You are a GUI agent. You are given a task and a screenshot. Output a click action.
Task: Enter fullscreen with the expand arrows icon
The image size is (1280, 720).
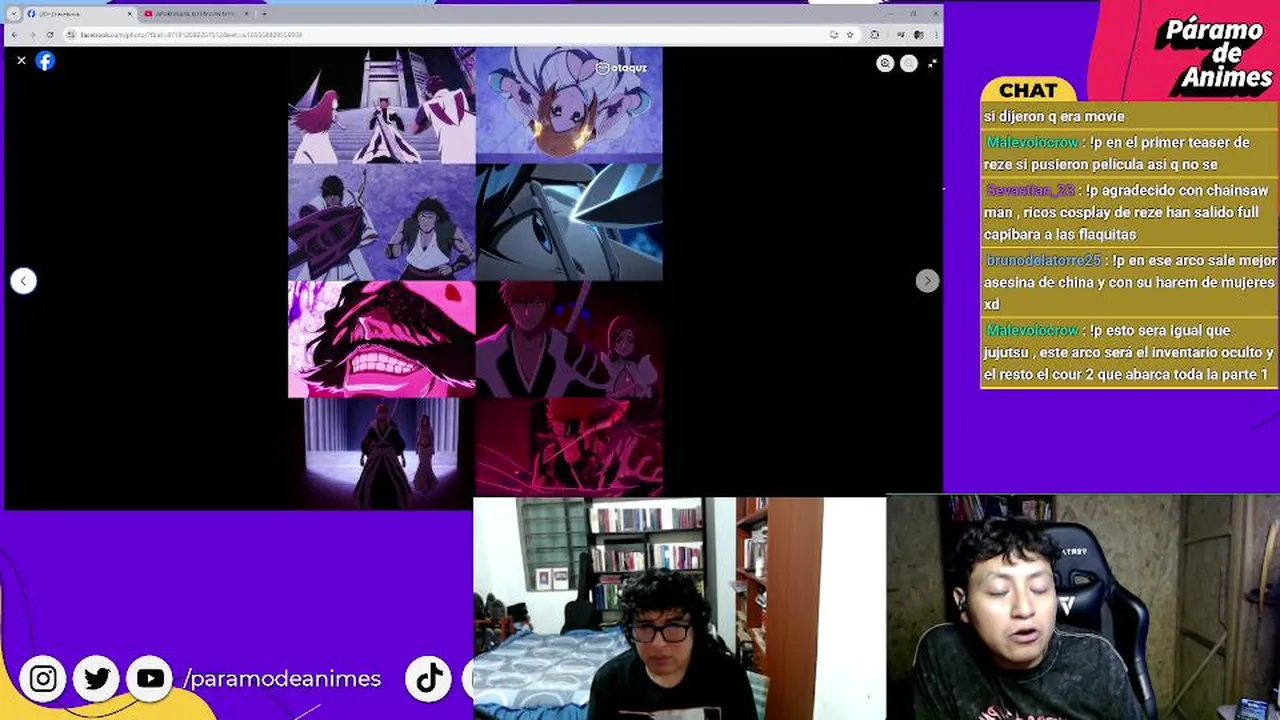(932, 63)
